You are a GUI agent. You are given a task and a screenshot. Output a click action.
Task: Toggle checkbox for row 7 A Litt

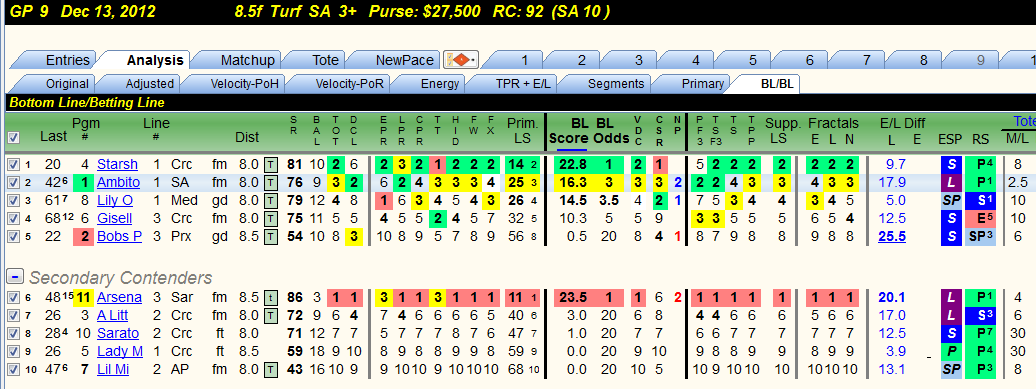pos(14,316)
